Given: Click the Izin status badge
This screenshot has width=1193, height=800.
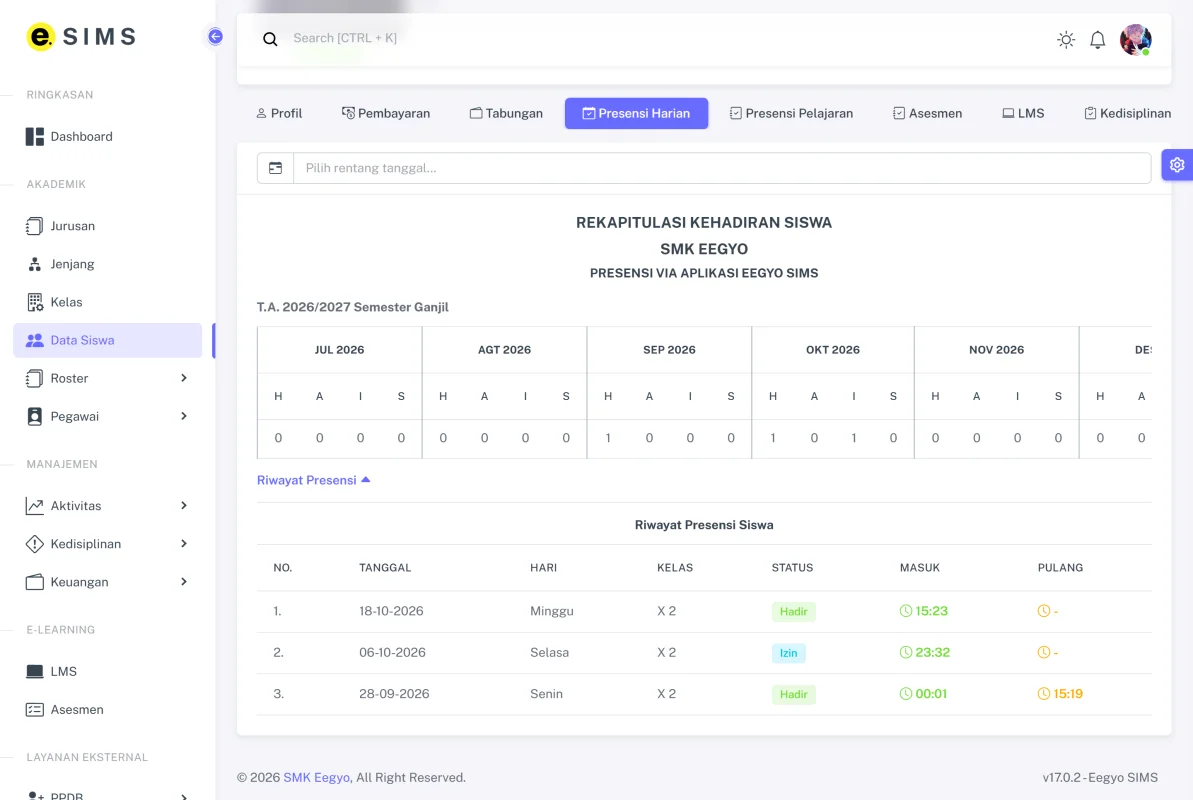Looking at the screenshot, I should 788,653.
